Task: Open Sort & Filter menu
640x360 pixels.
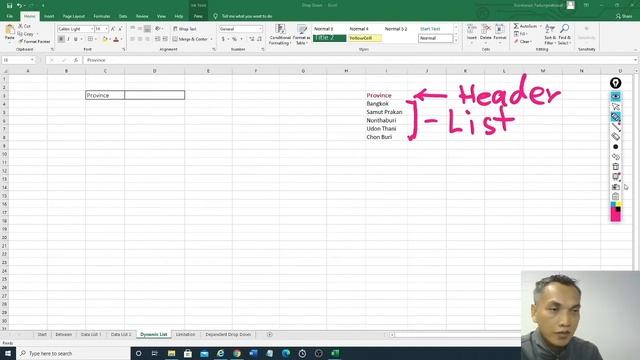Action: coord(550,34)
